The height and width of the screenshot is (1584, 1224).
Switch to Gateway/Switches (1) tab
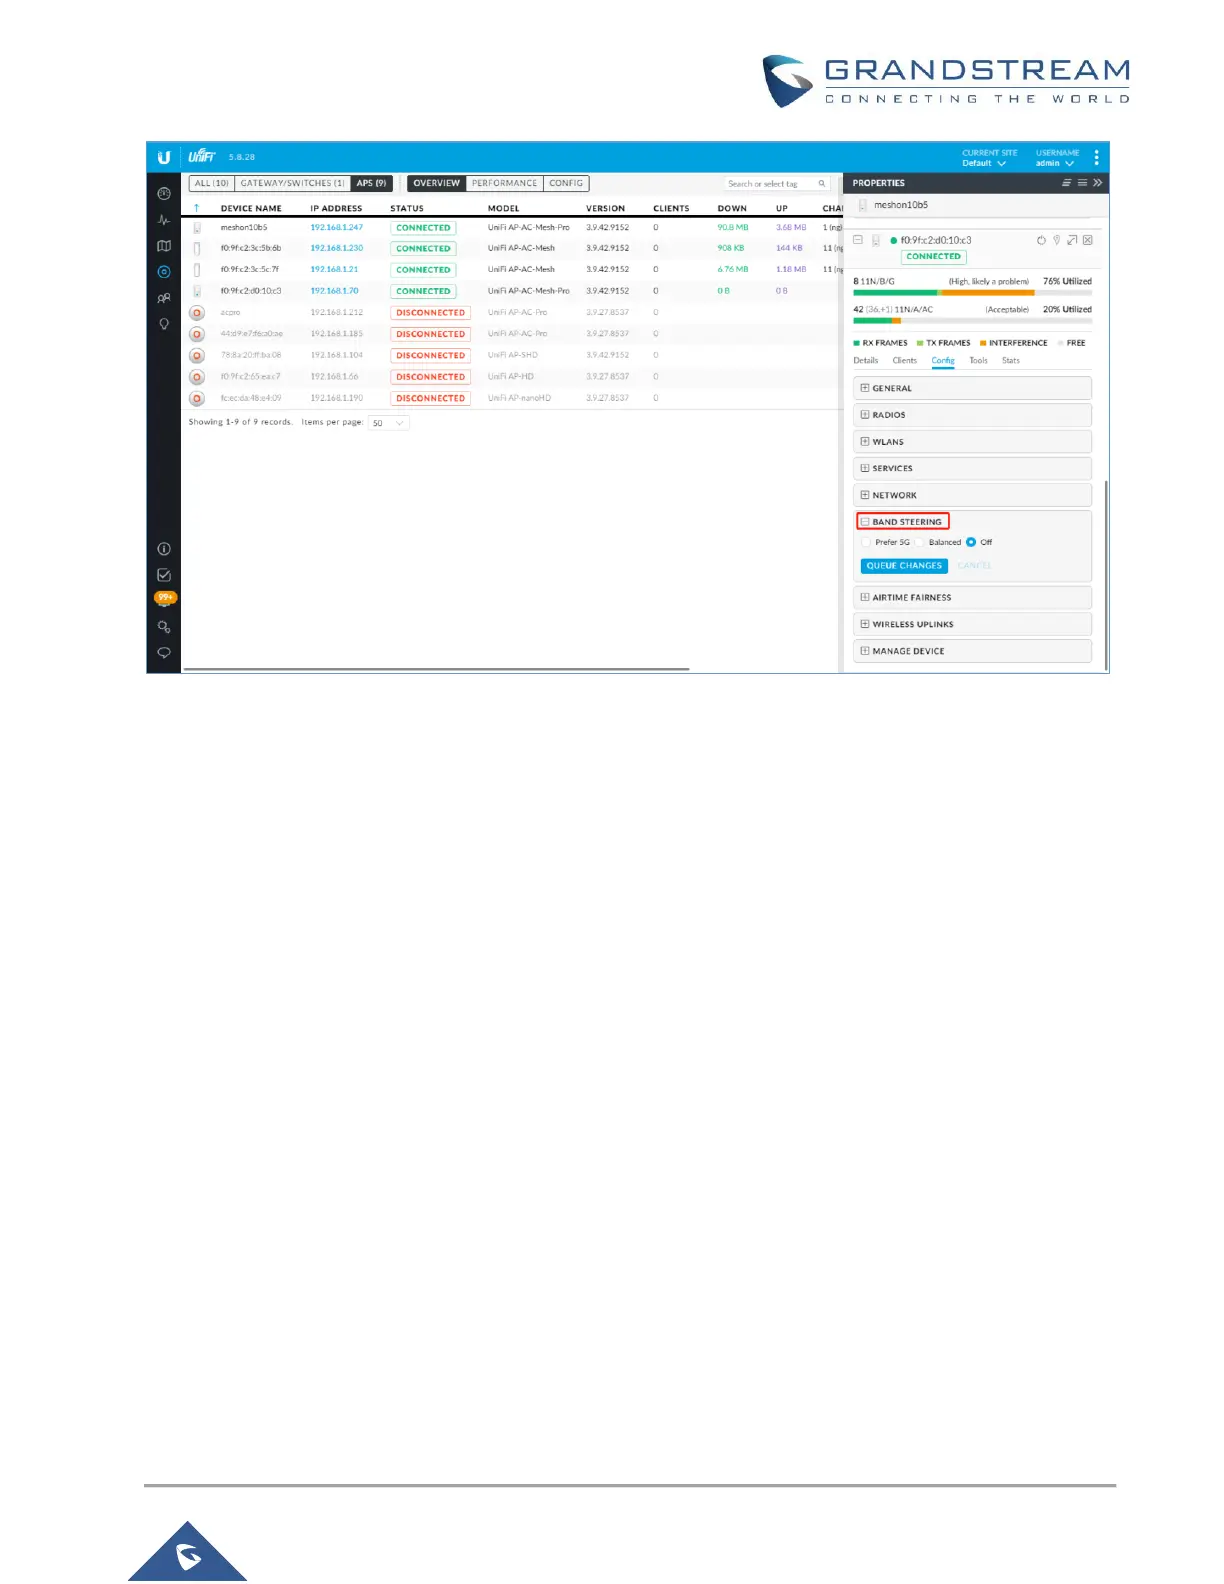coord(292,183)
